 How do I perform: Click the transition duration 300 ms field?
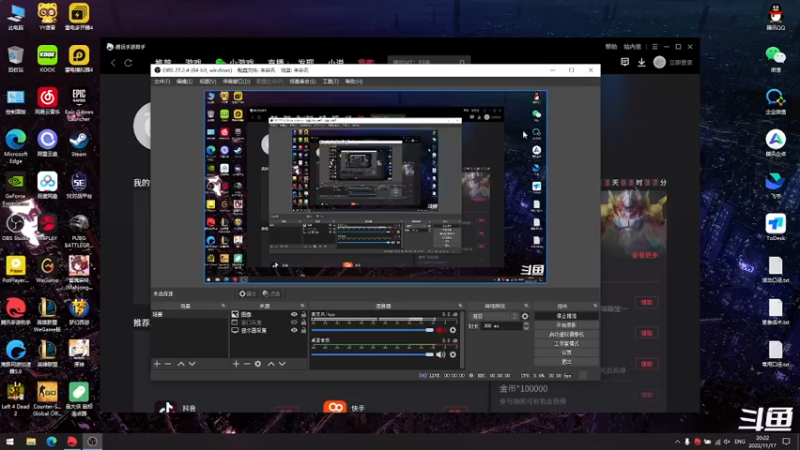click(501, 326)
